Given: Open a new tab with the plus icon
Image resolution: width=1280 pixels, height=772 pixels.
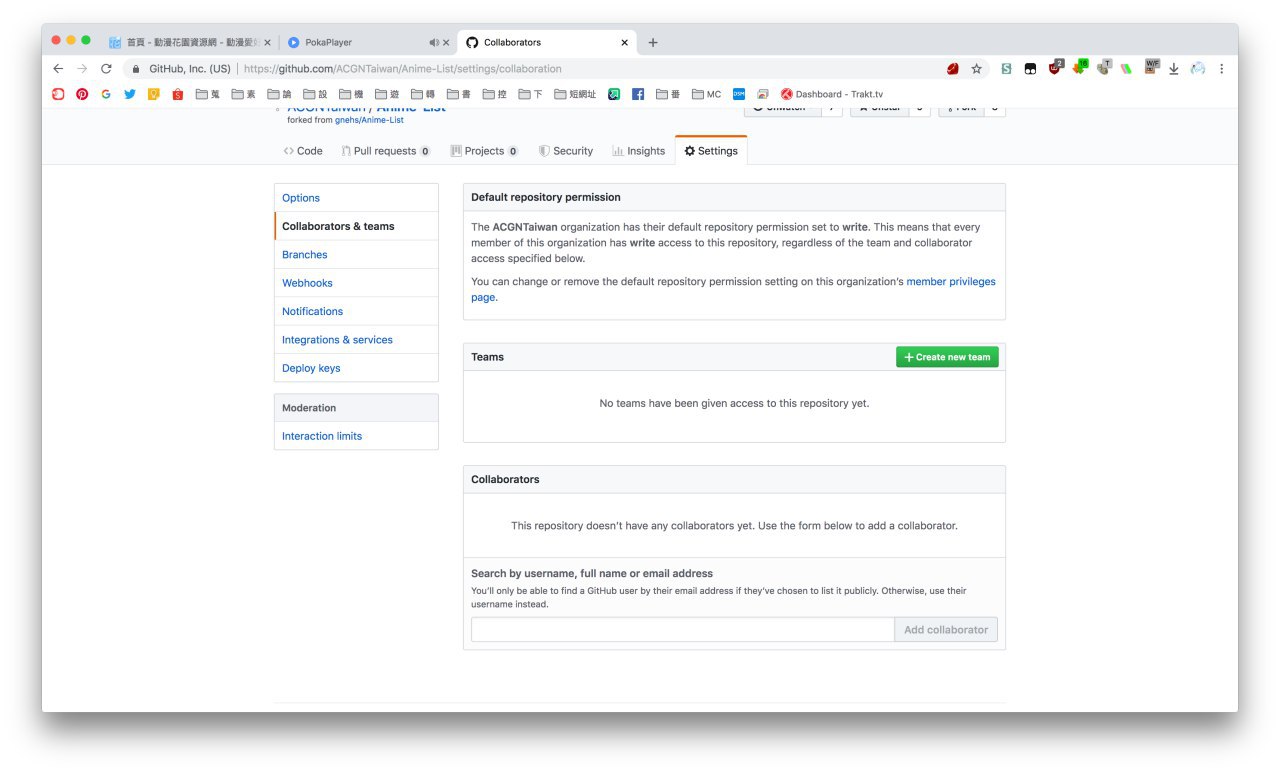Looking at the screenshot, I should click(x=653, y=42).
